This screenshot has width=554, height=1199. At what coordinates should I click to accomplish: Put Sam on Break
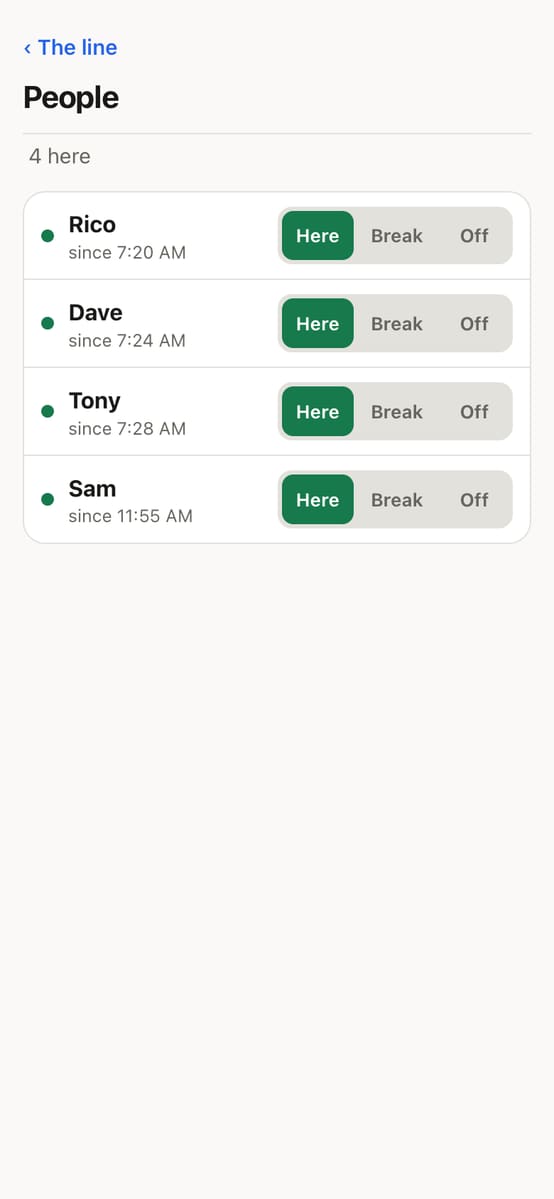coord(396,499)
